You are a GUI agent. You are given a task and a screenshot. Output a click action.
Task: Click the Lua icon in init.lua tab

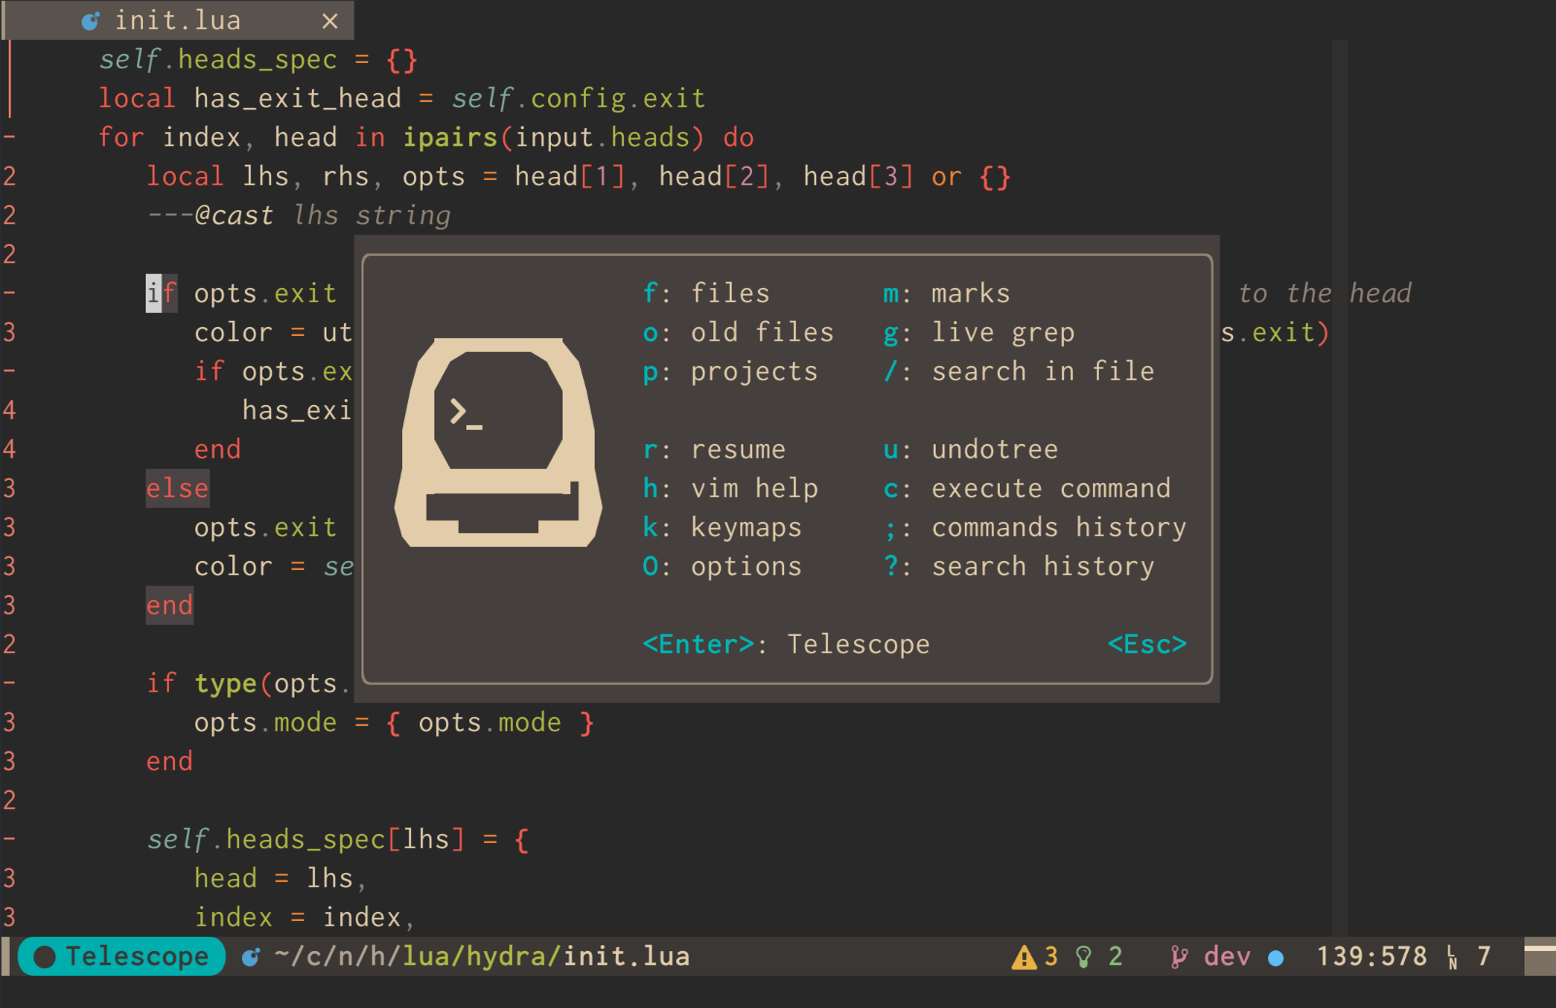pyautogui.click(x=91, y=21)
